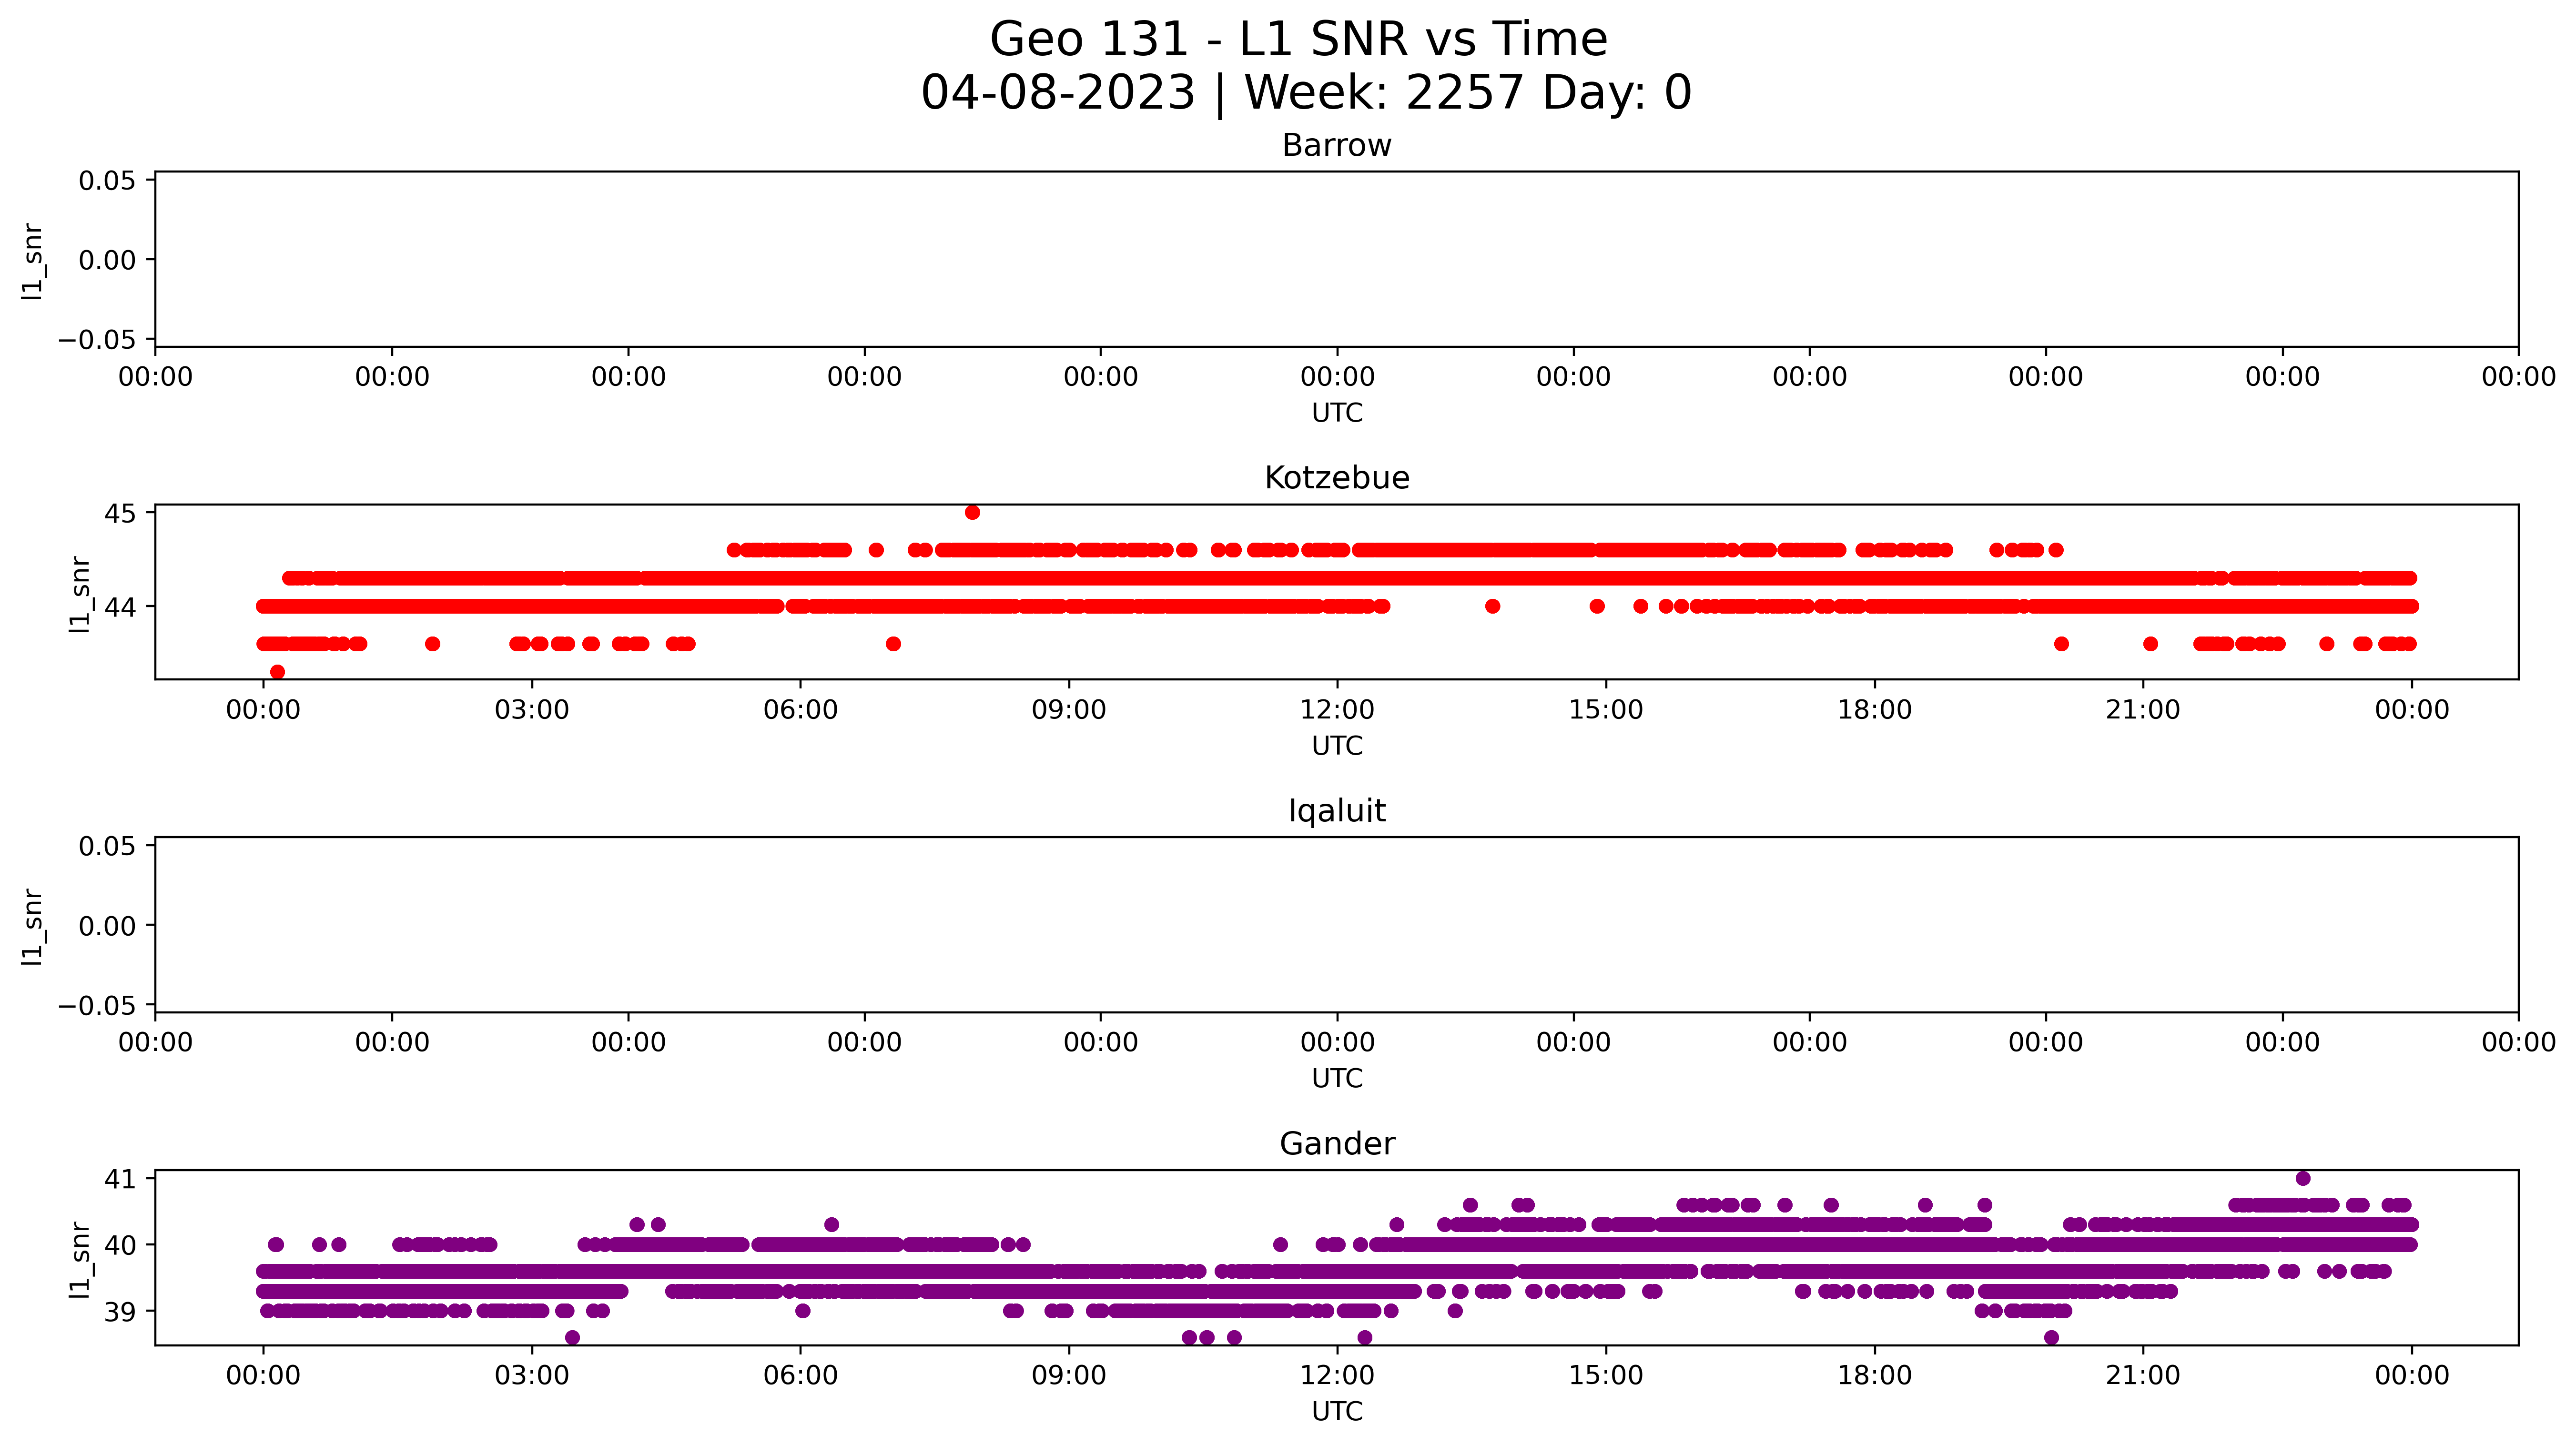Click the 15:00 x-tick label in Gander plot
Viewport: 2576px width, 1445px height.
point(1606,1376)
